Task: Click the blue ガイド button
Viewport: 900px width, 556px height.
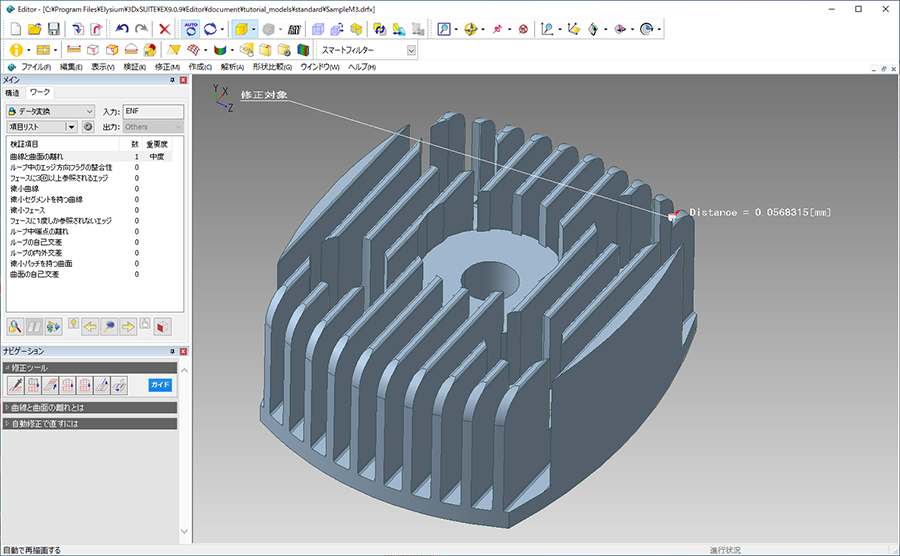Action: [160, 385]
